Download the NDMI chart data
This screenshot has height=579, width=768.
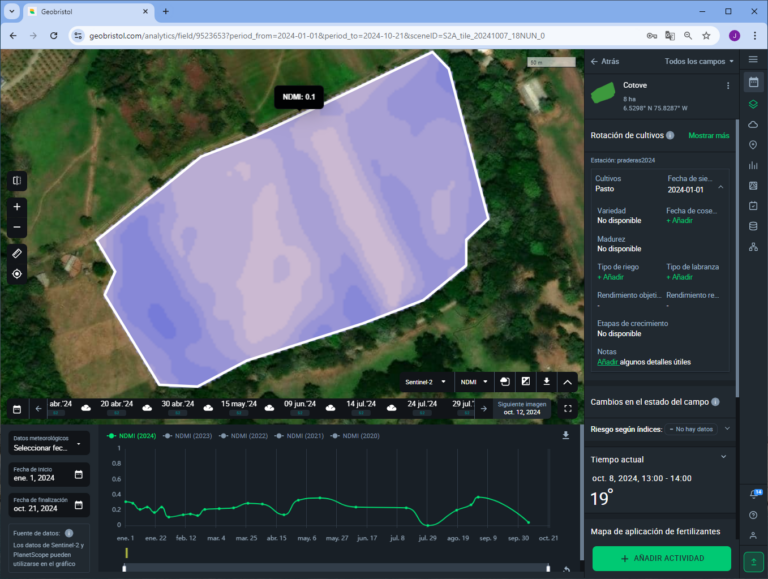point(566,436)
